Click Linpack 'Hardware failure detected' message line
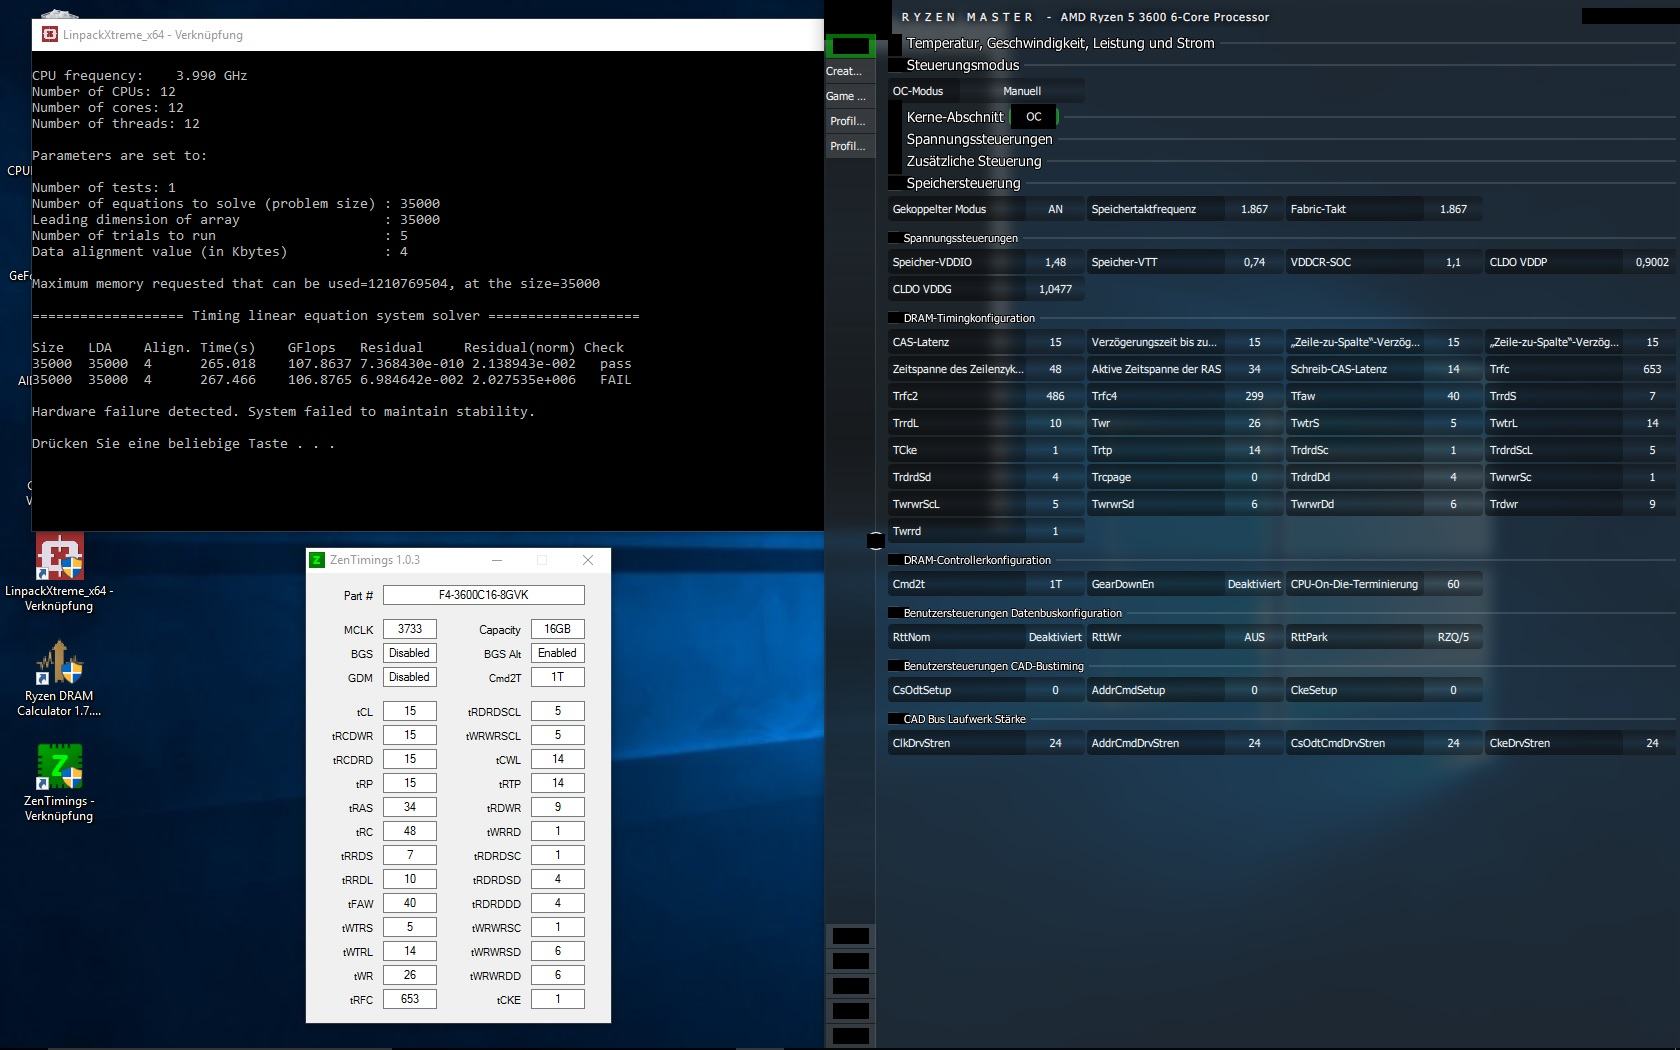Viewport: 1680px width, 1050px height. click(x=283, y=412)
